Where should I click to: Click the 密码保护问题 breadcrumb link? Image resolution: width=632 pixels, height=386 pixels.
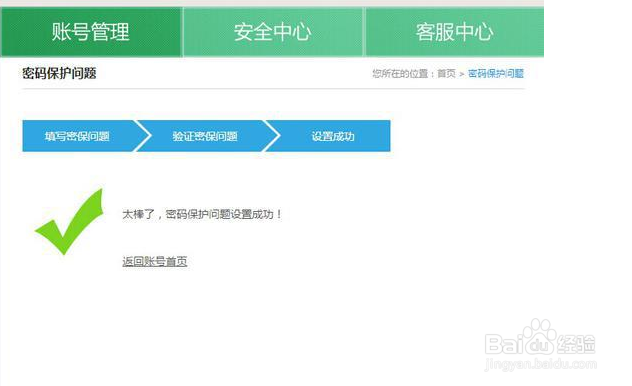pos(496,74)
